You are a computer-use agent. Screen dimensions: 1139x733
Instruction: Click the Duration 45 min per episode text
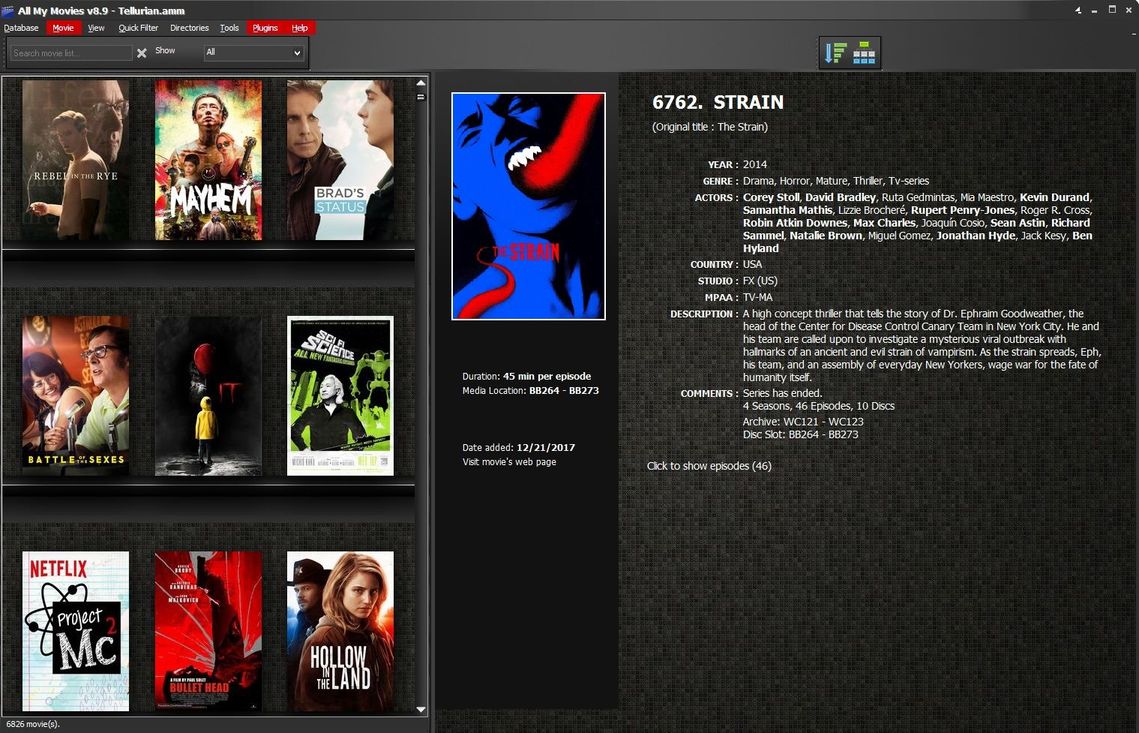(527, 376)
